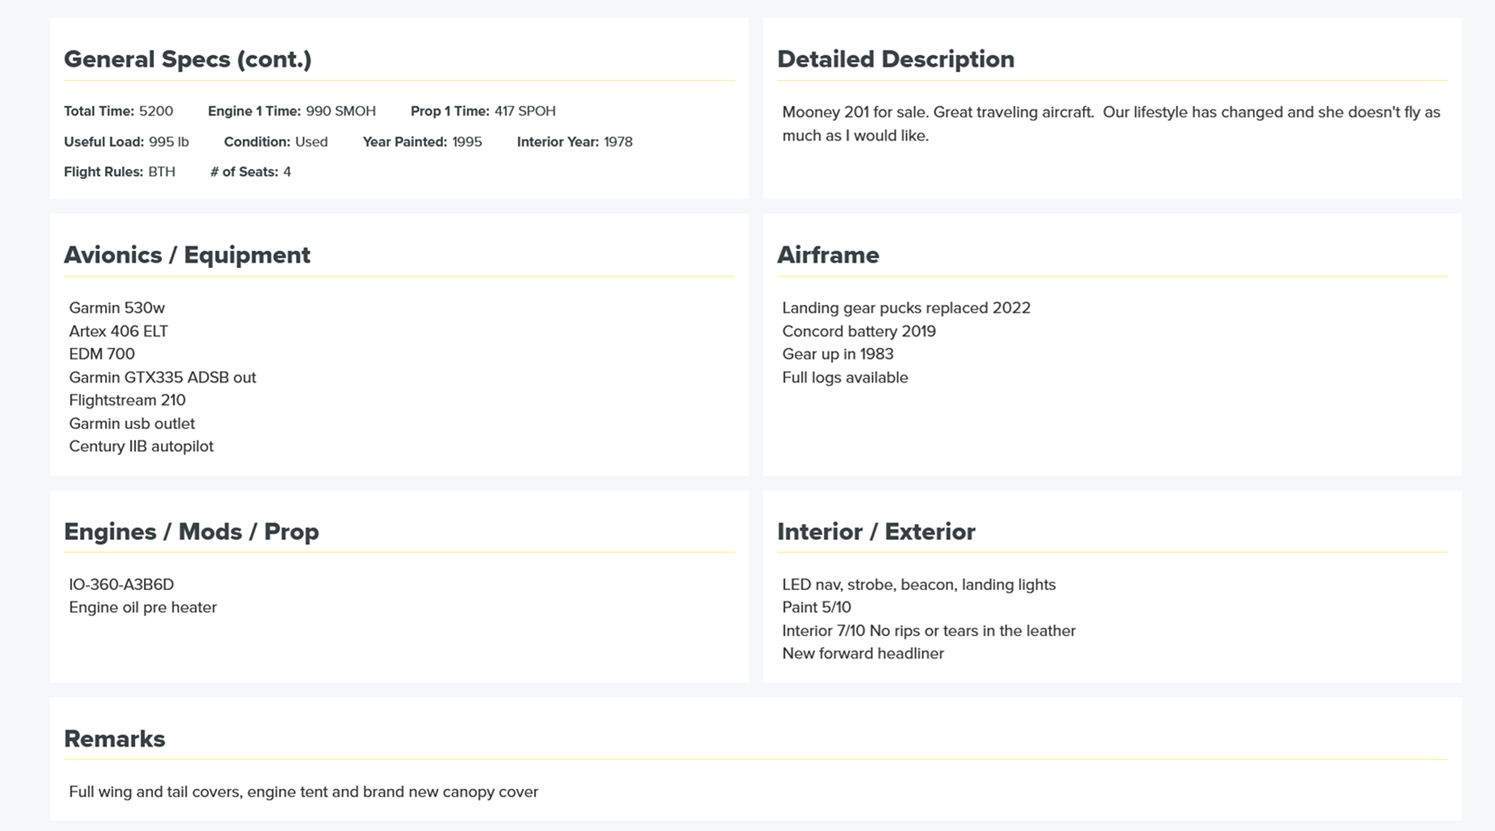Click the 'Engine oil pre heater' line
The image size is (1495, 831).
(143, 607)
